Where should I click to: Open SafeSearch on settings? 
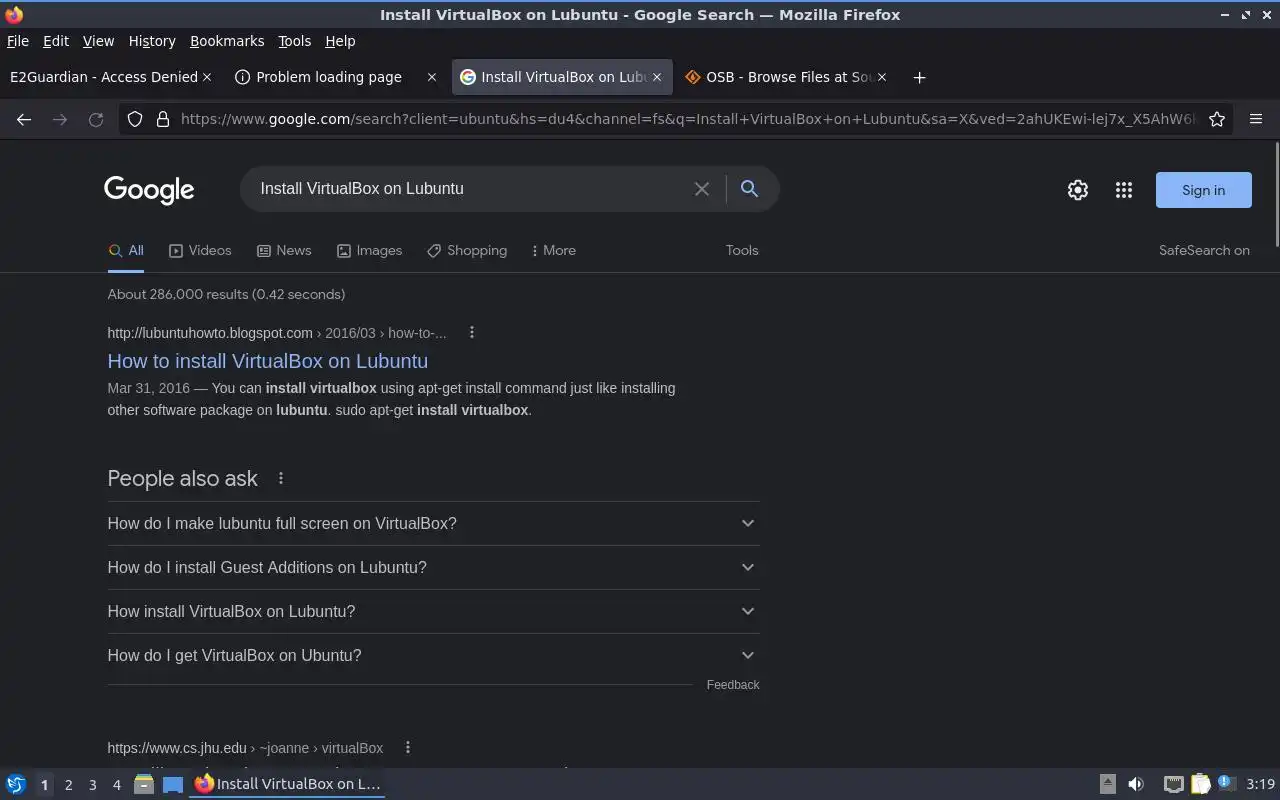coord(1204,251)
